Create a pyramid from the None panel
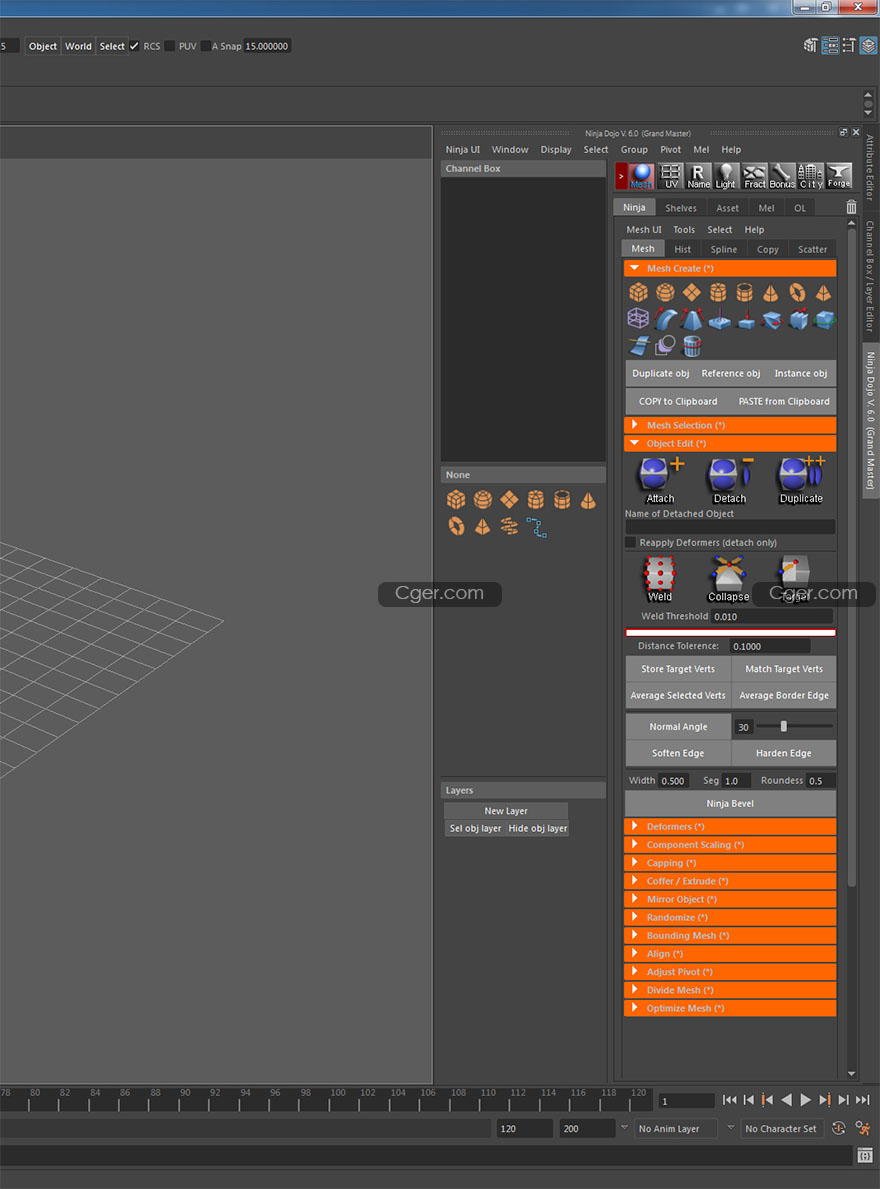Image resolution: width=880 pixels, height=1189 pixels. (482, 526)
